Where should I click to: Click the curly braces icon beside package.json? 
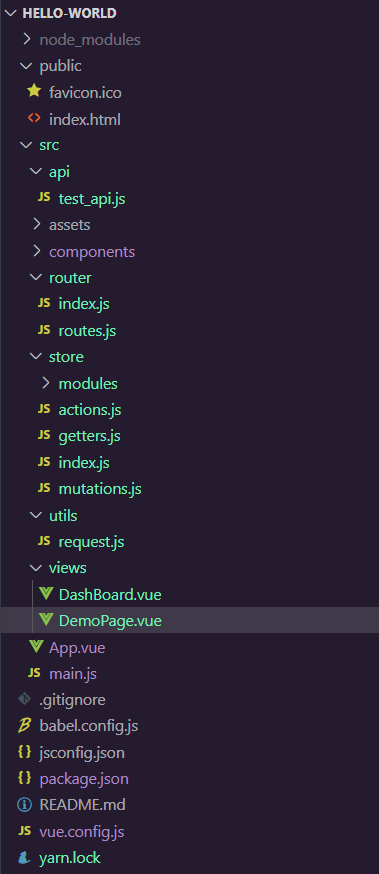pos(25,778)
